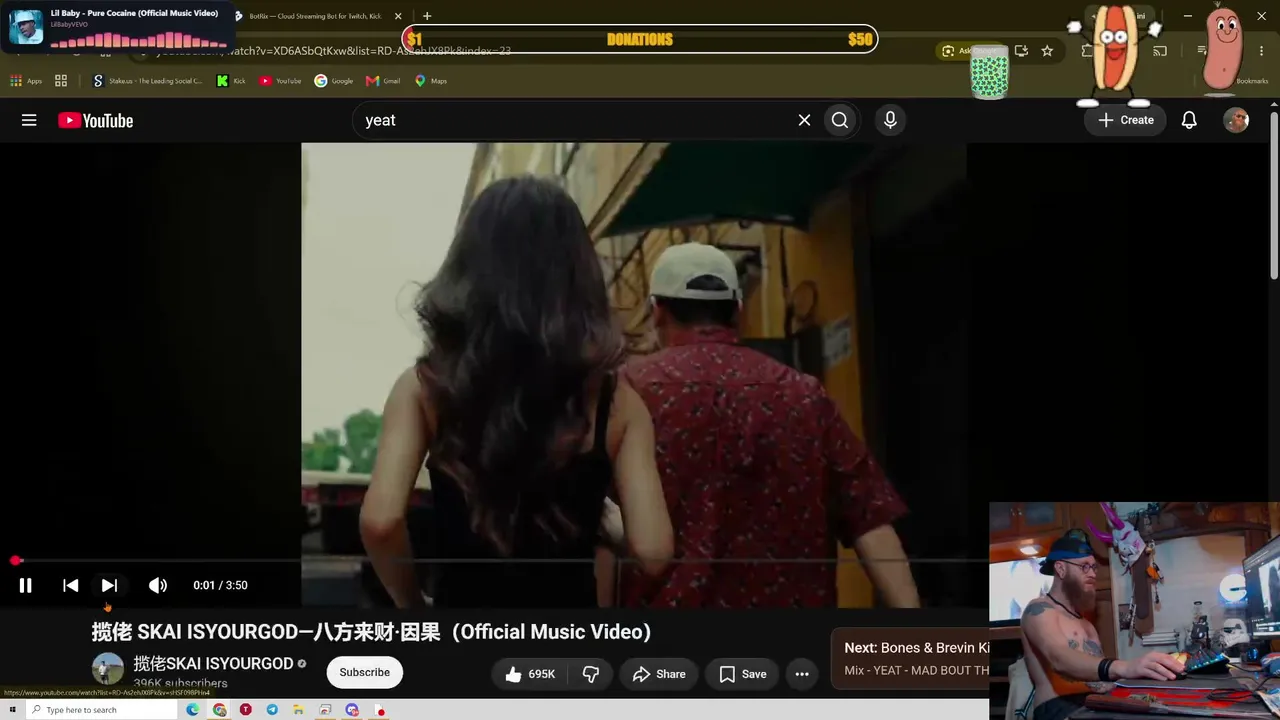Start voice search with the microphone
Viewport: 1280px width, 720px height.
point(890,120)
